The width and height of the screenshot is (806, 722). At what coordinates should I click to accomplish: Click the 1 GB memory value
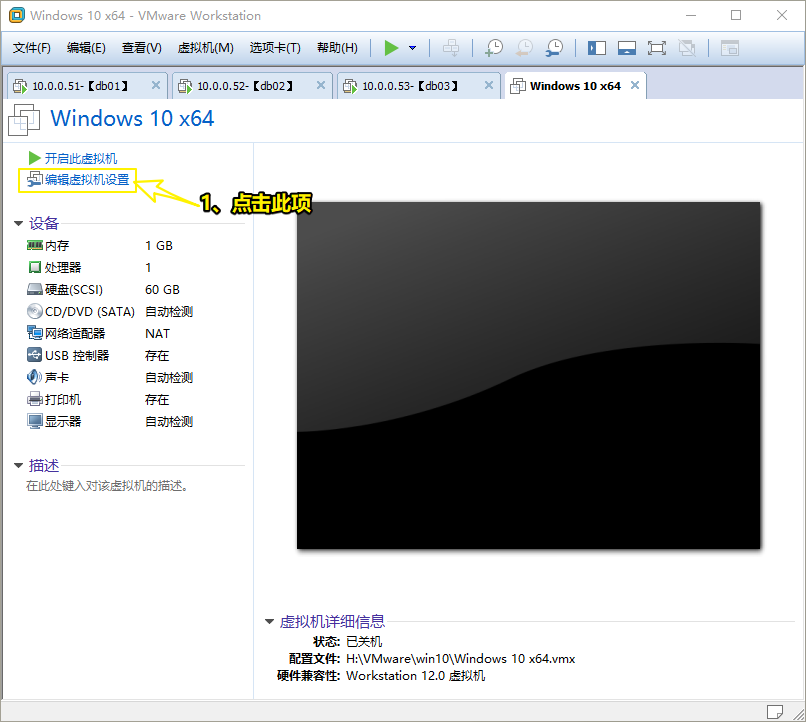coord(159,246)
